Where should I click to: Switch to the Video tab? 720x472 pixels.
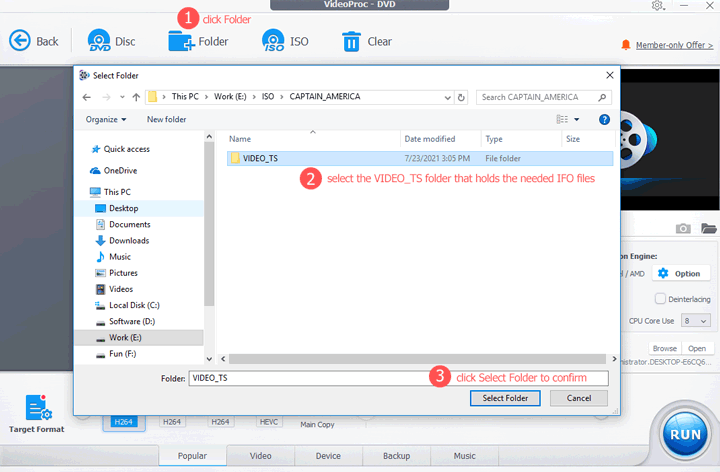260,455
